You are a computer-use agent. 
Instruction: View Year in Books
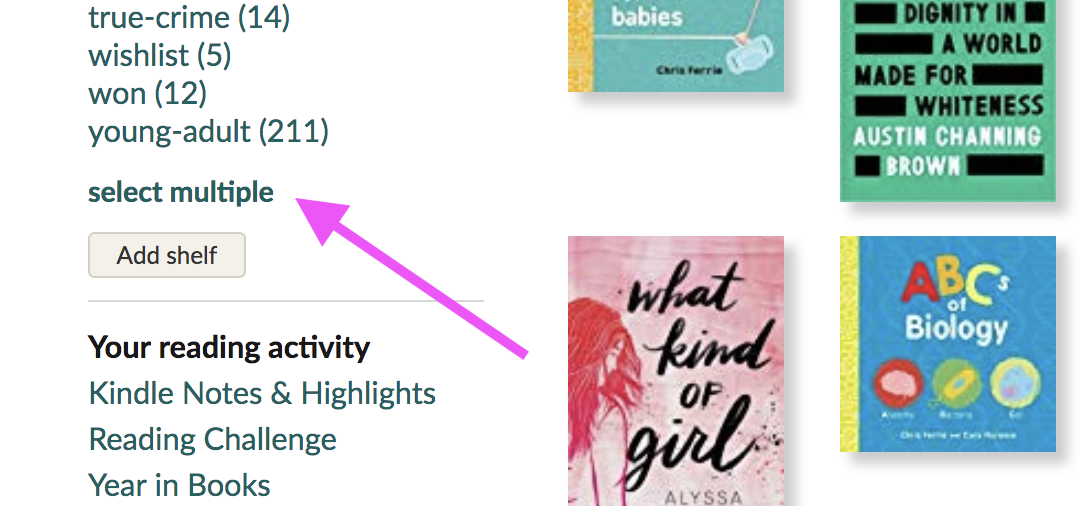(x=179, y=484)
